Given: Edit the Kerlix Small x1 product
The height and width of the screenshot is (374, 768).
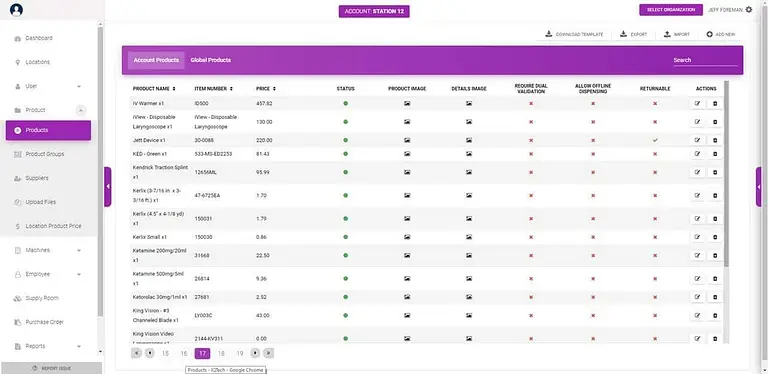Looking at the screenshot, I should click(697, 237).
